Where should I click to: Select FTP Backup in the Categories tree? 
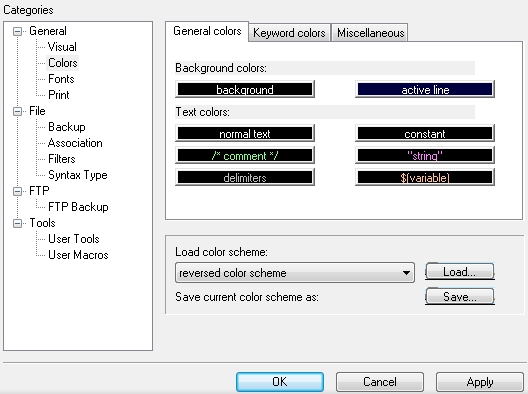coord(78,207)
